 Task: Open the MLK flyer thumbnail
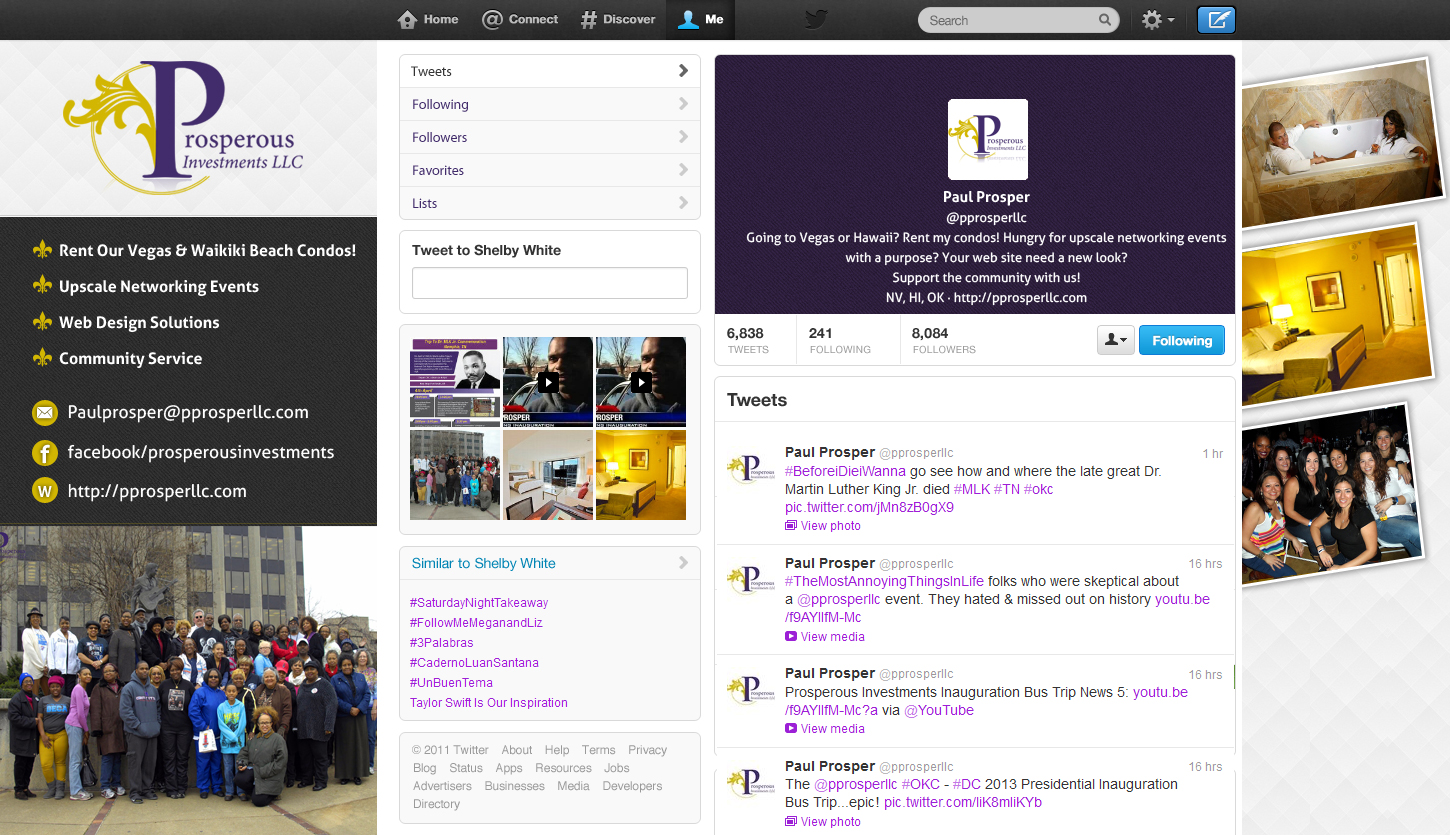[455, 382]
